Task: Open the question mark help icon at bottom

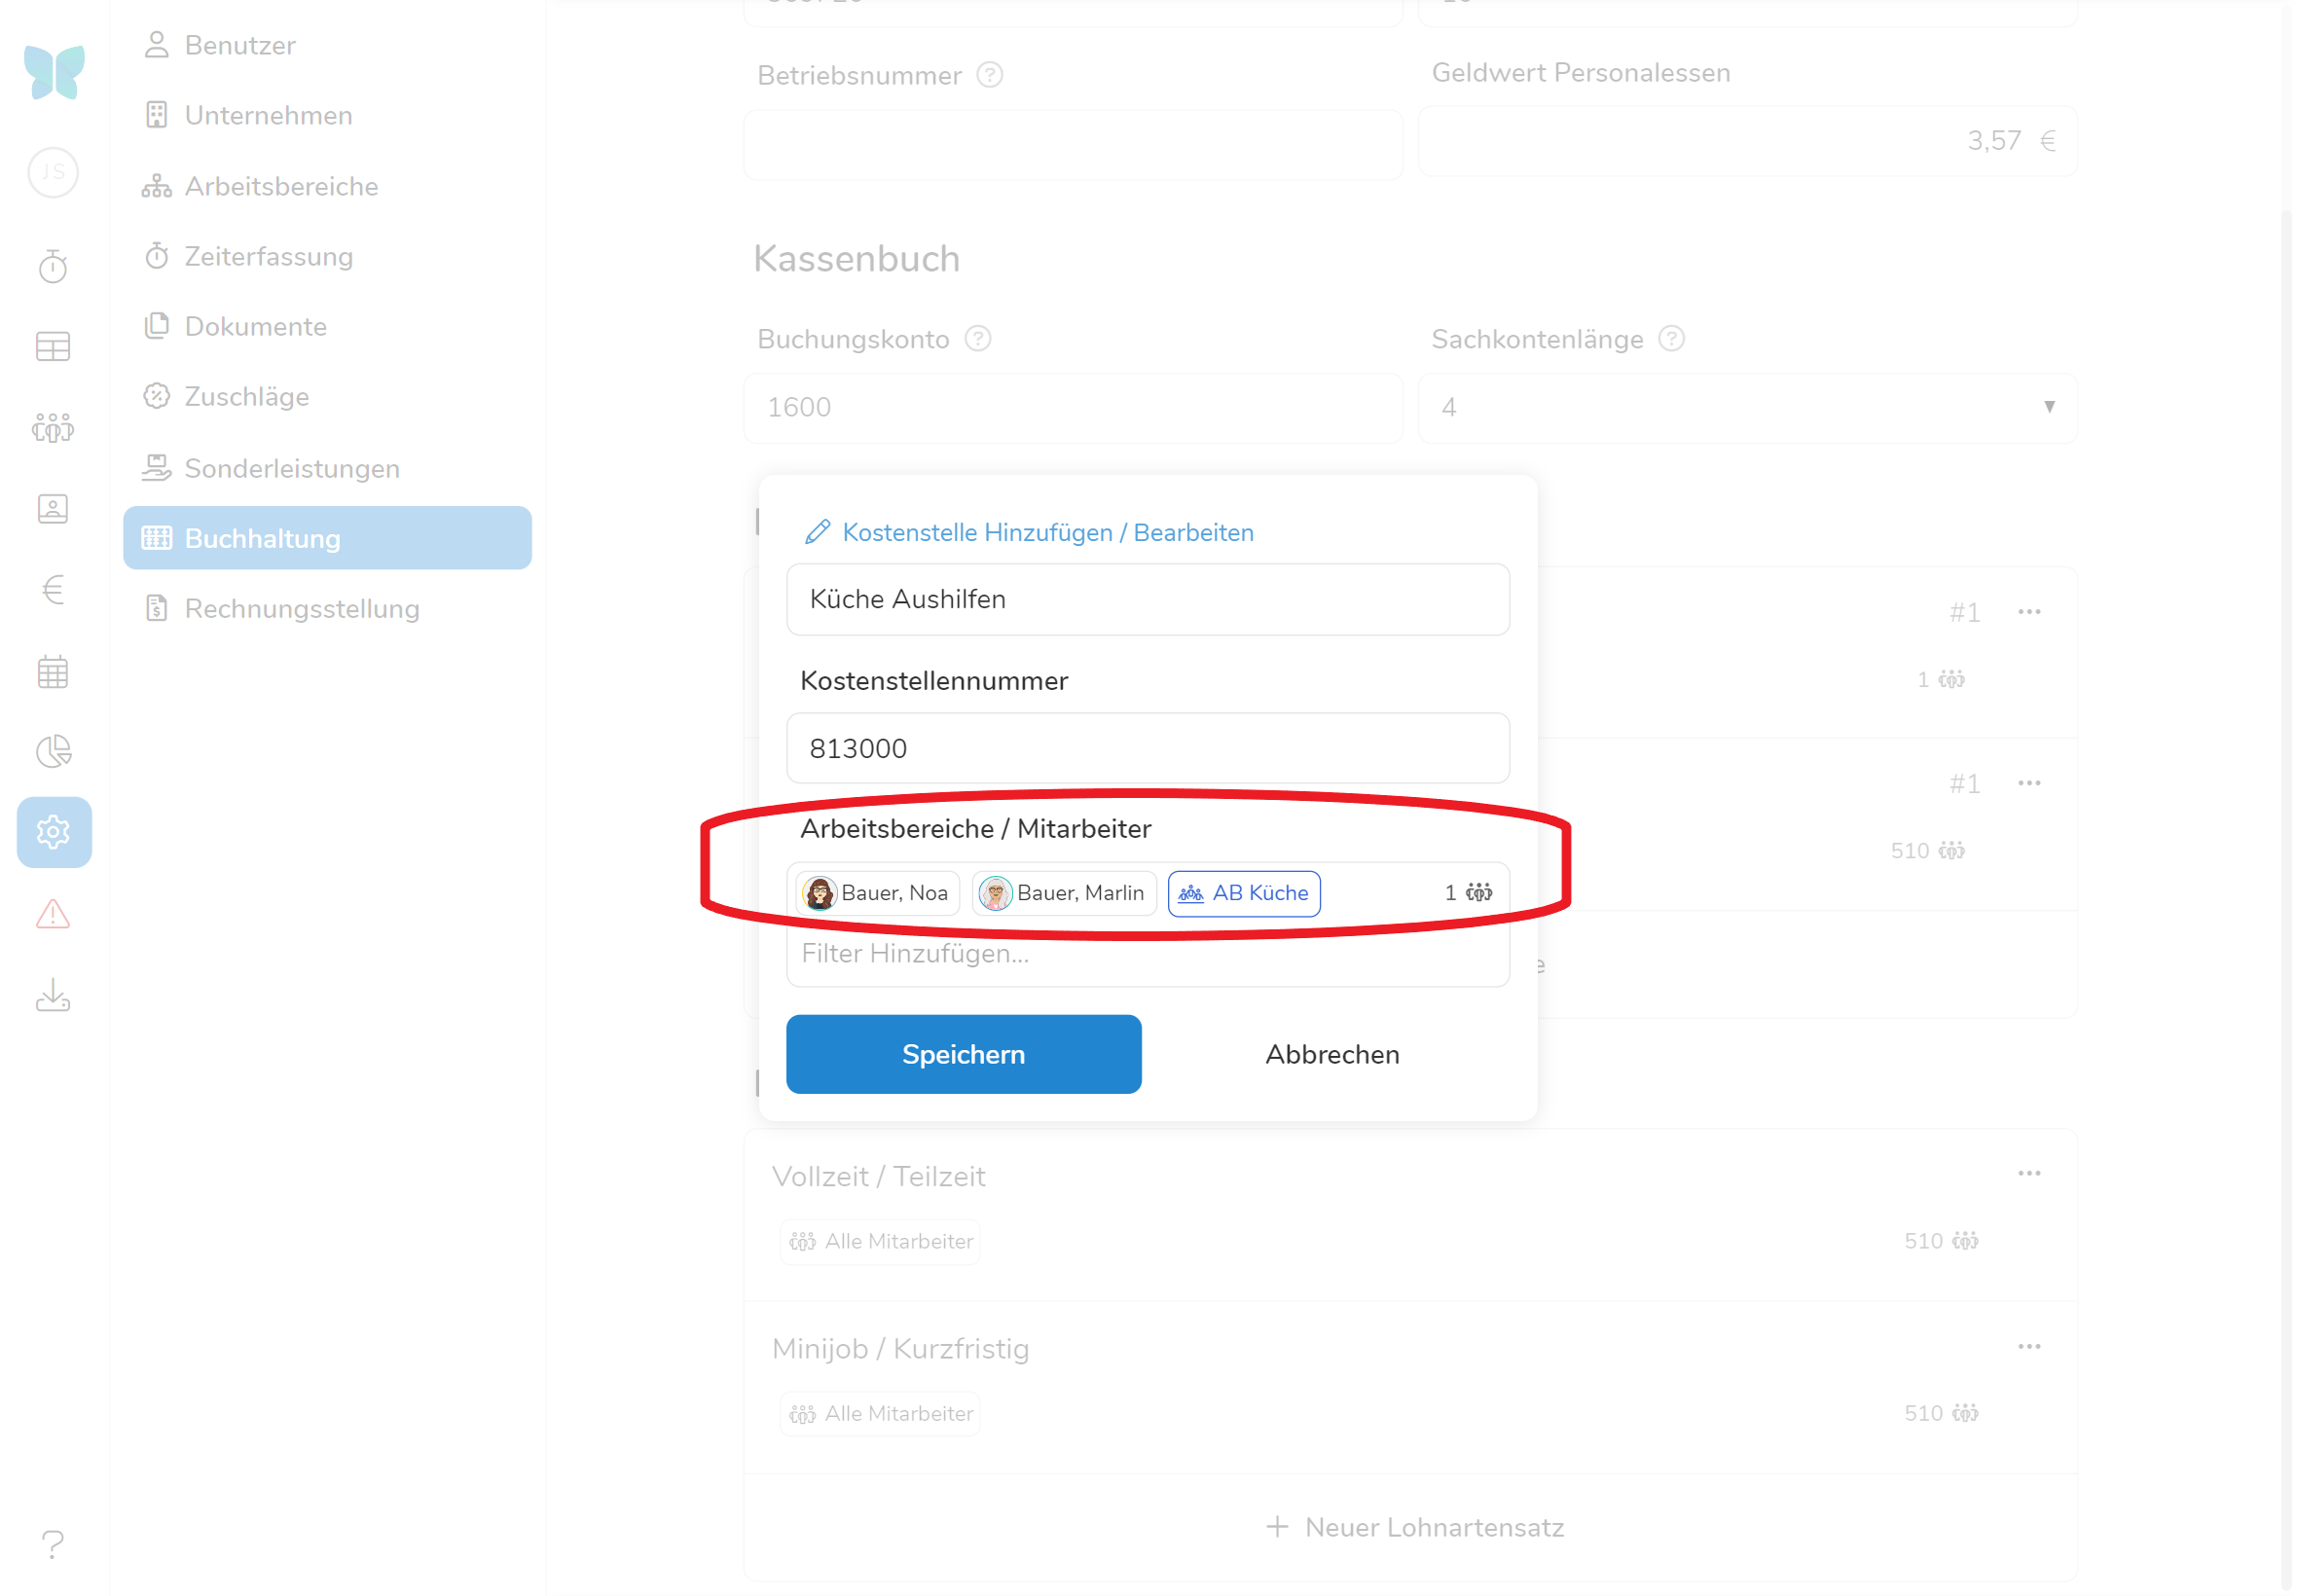Action: point(53,1544)
